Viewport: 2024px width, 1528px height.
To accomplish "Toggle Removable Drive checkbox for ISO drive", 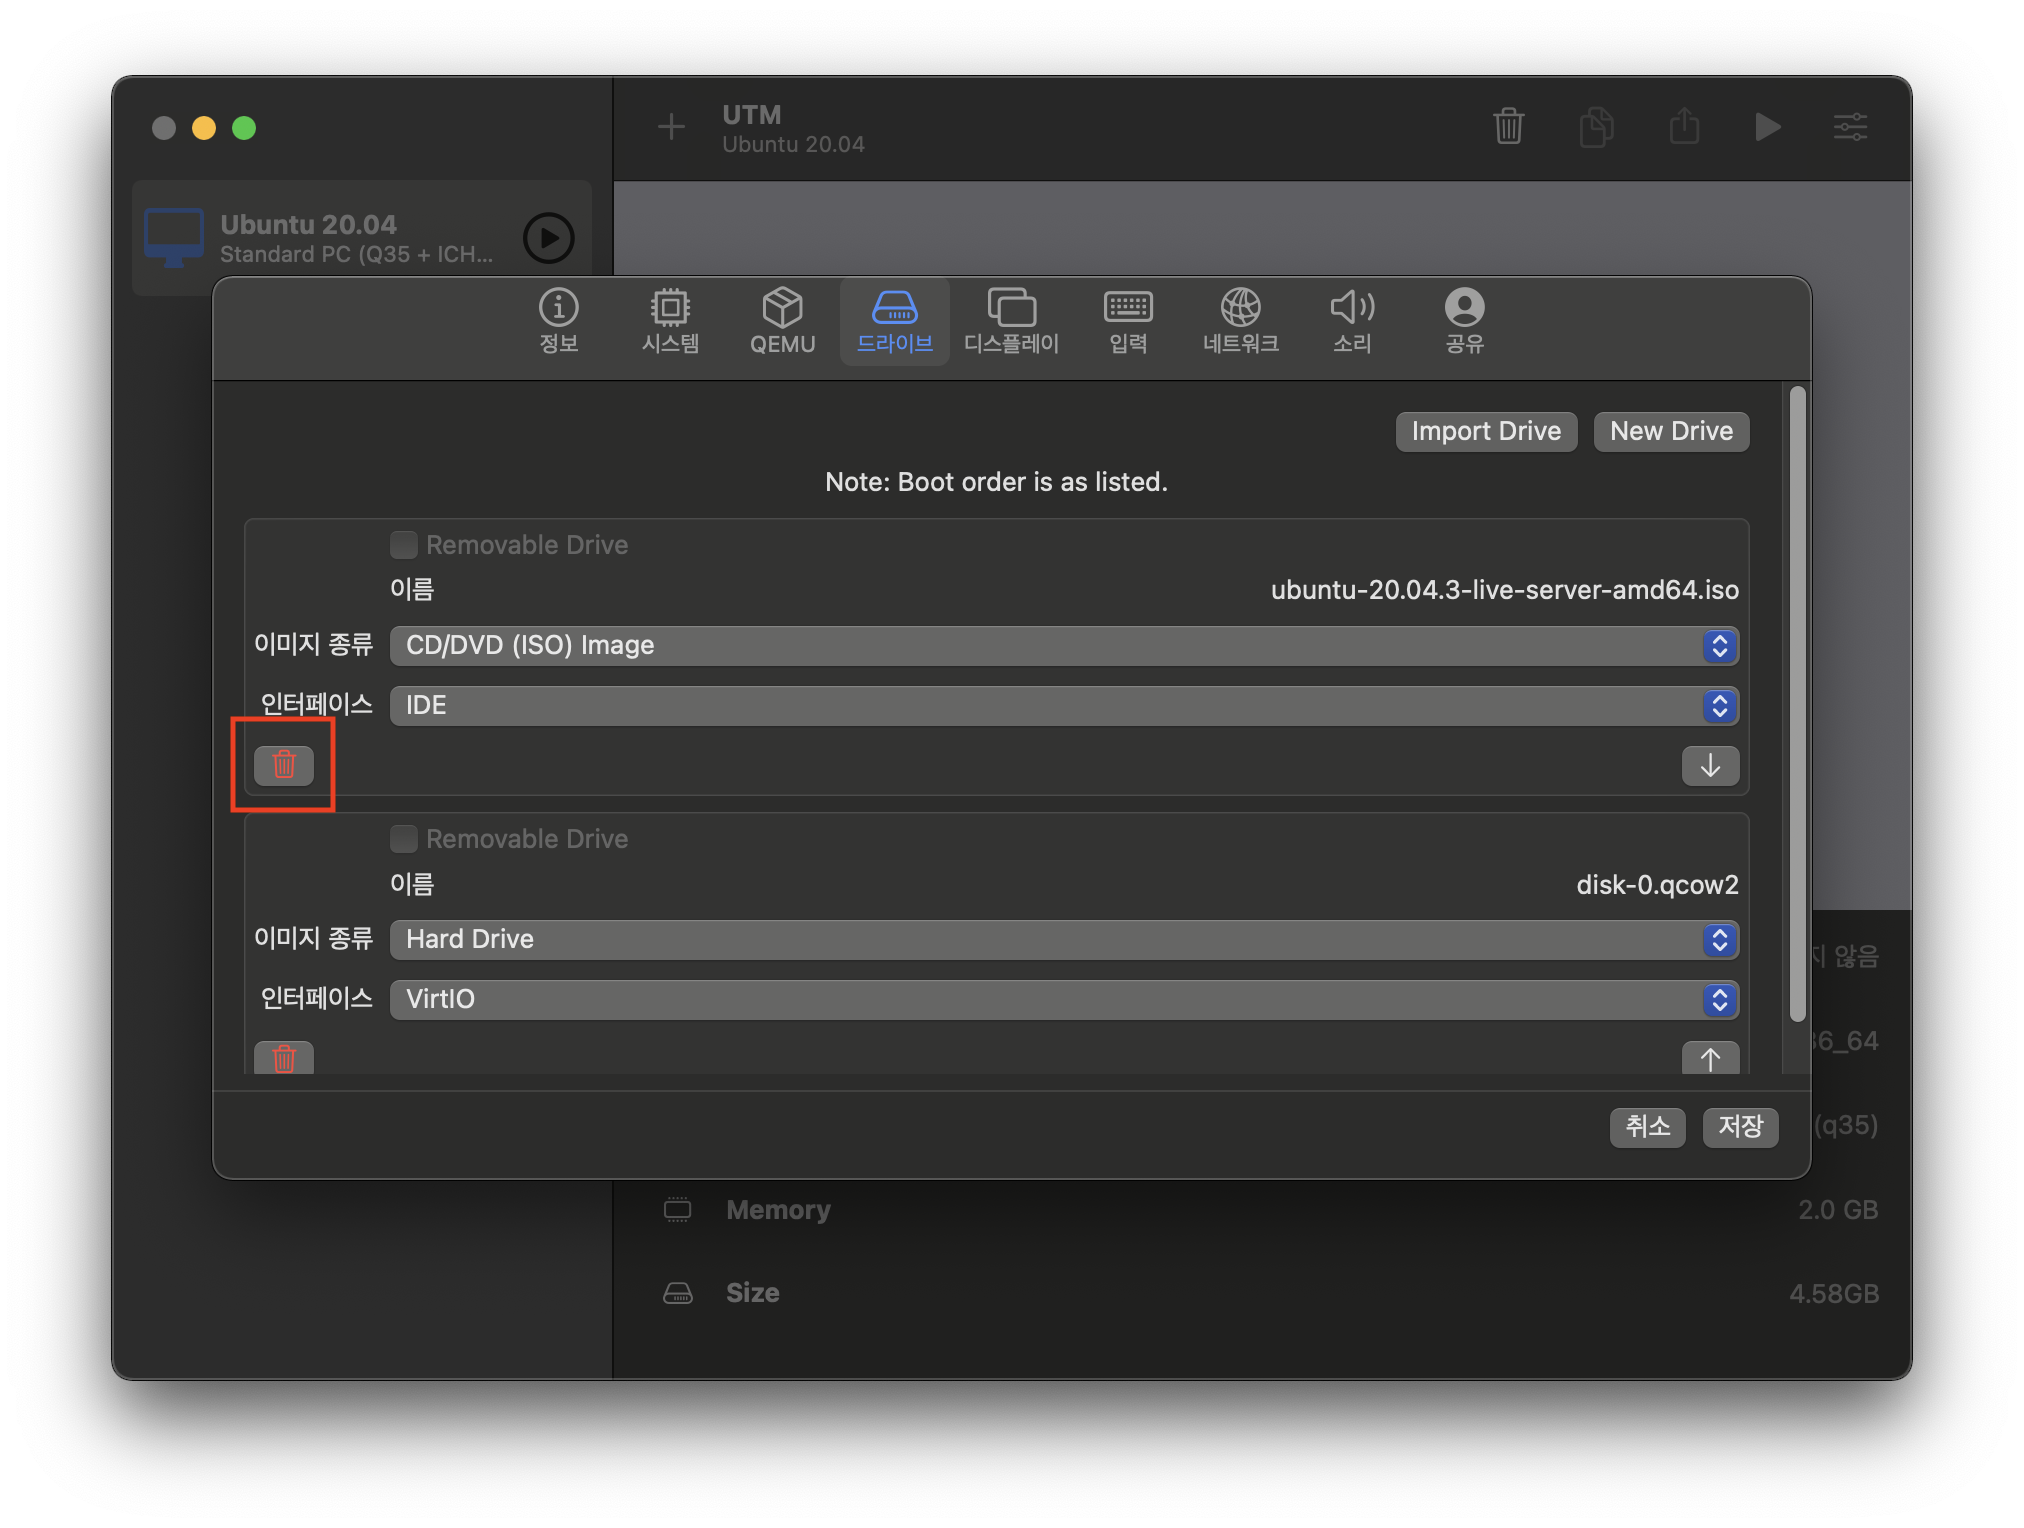I will point(404,545).
